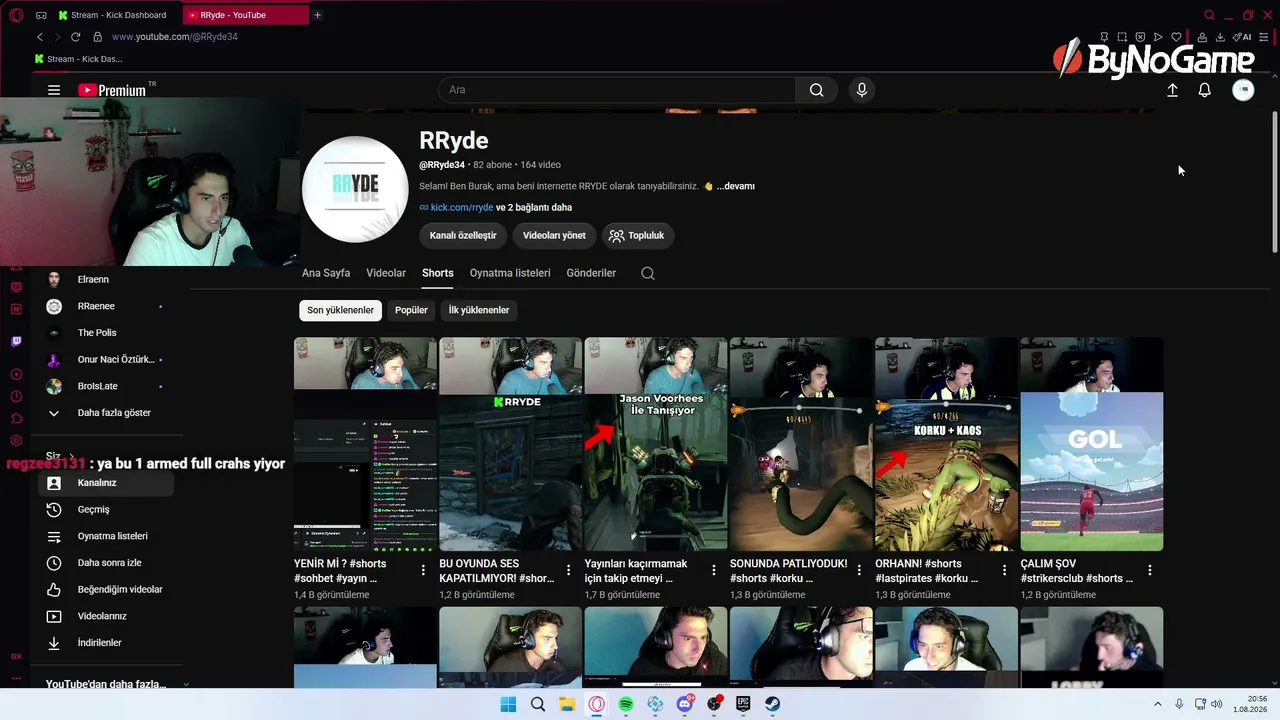Open the YouTube upload/create icon
The height and width of the screenshot is (720, 1280).
click(1173, 90)
